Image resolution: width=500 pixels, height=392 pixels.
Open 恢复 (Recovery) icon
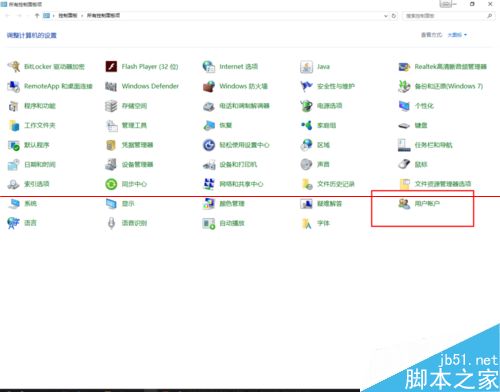[209, 125]
